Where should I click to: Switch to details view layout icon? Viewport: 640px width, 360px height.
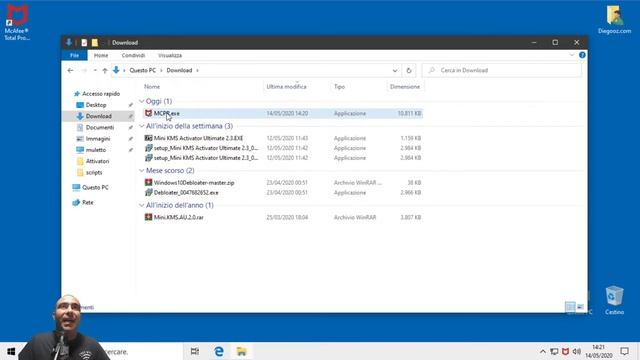[x=570, y=307]
